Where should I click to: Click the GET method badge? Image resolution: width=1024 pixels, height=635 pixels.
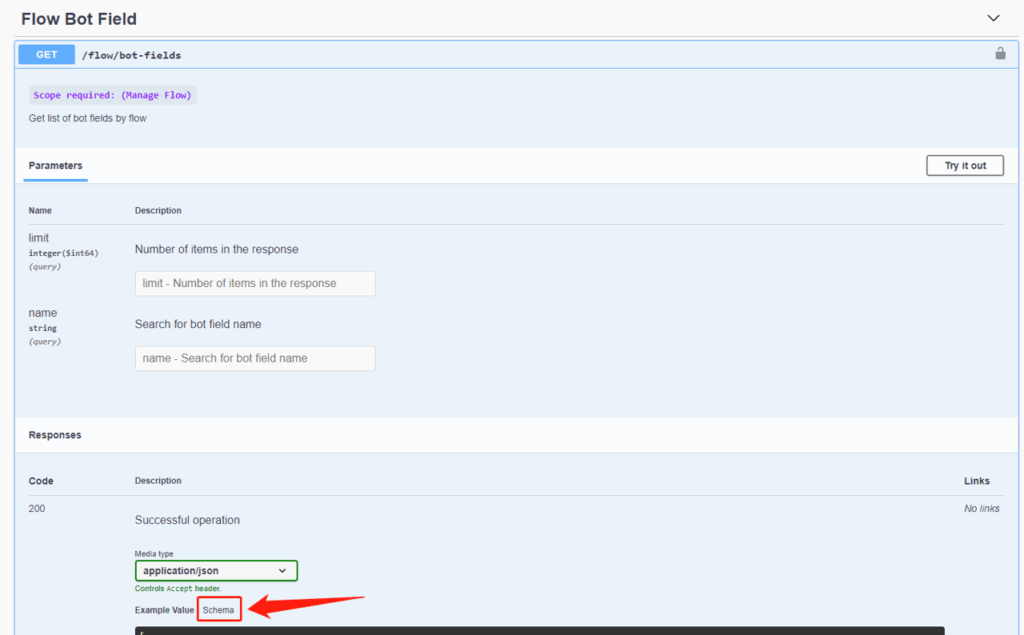pos(46,55)
